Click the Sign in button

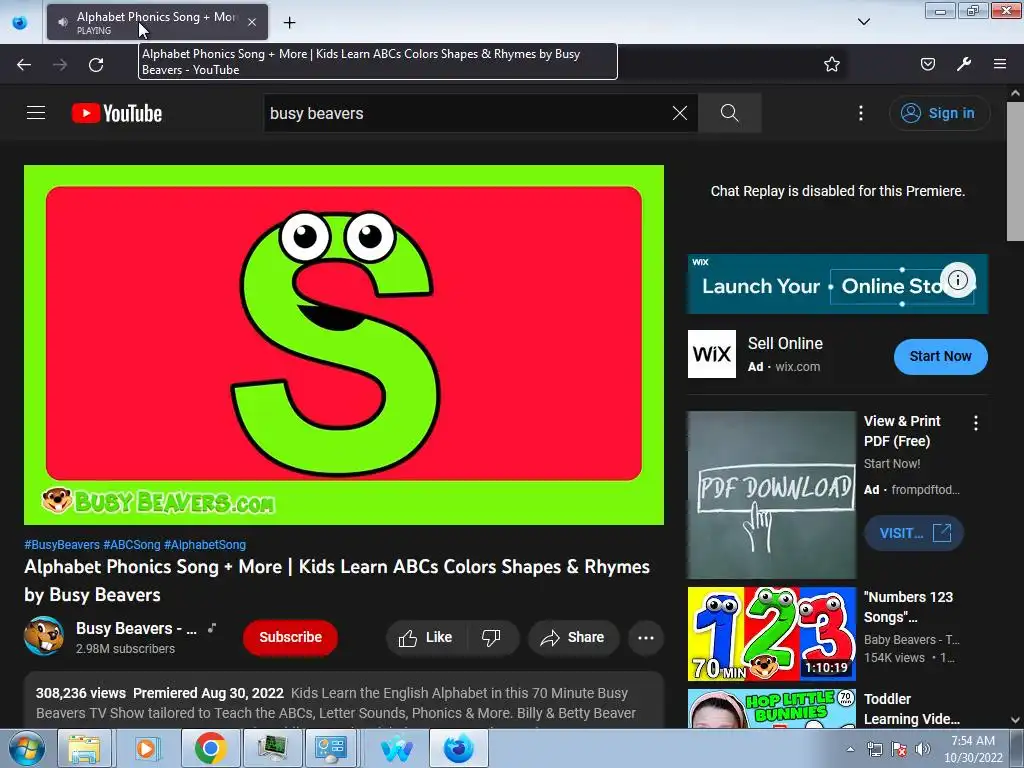(939, 113)
